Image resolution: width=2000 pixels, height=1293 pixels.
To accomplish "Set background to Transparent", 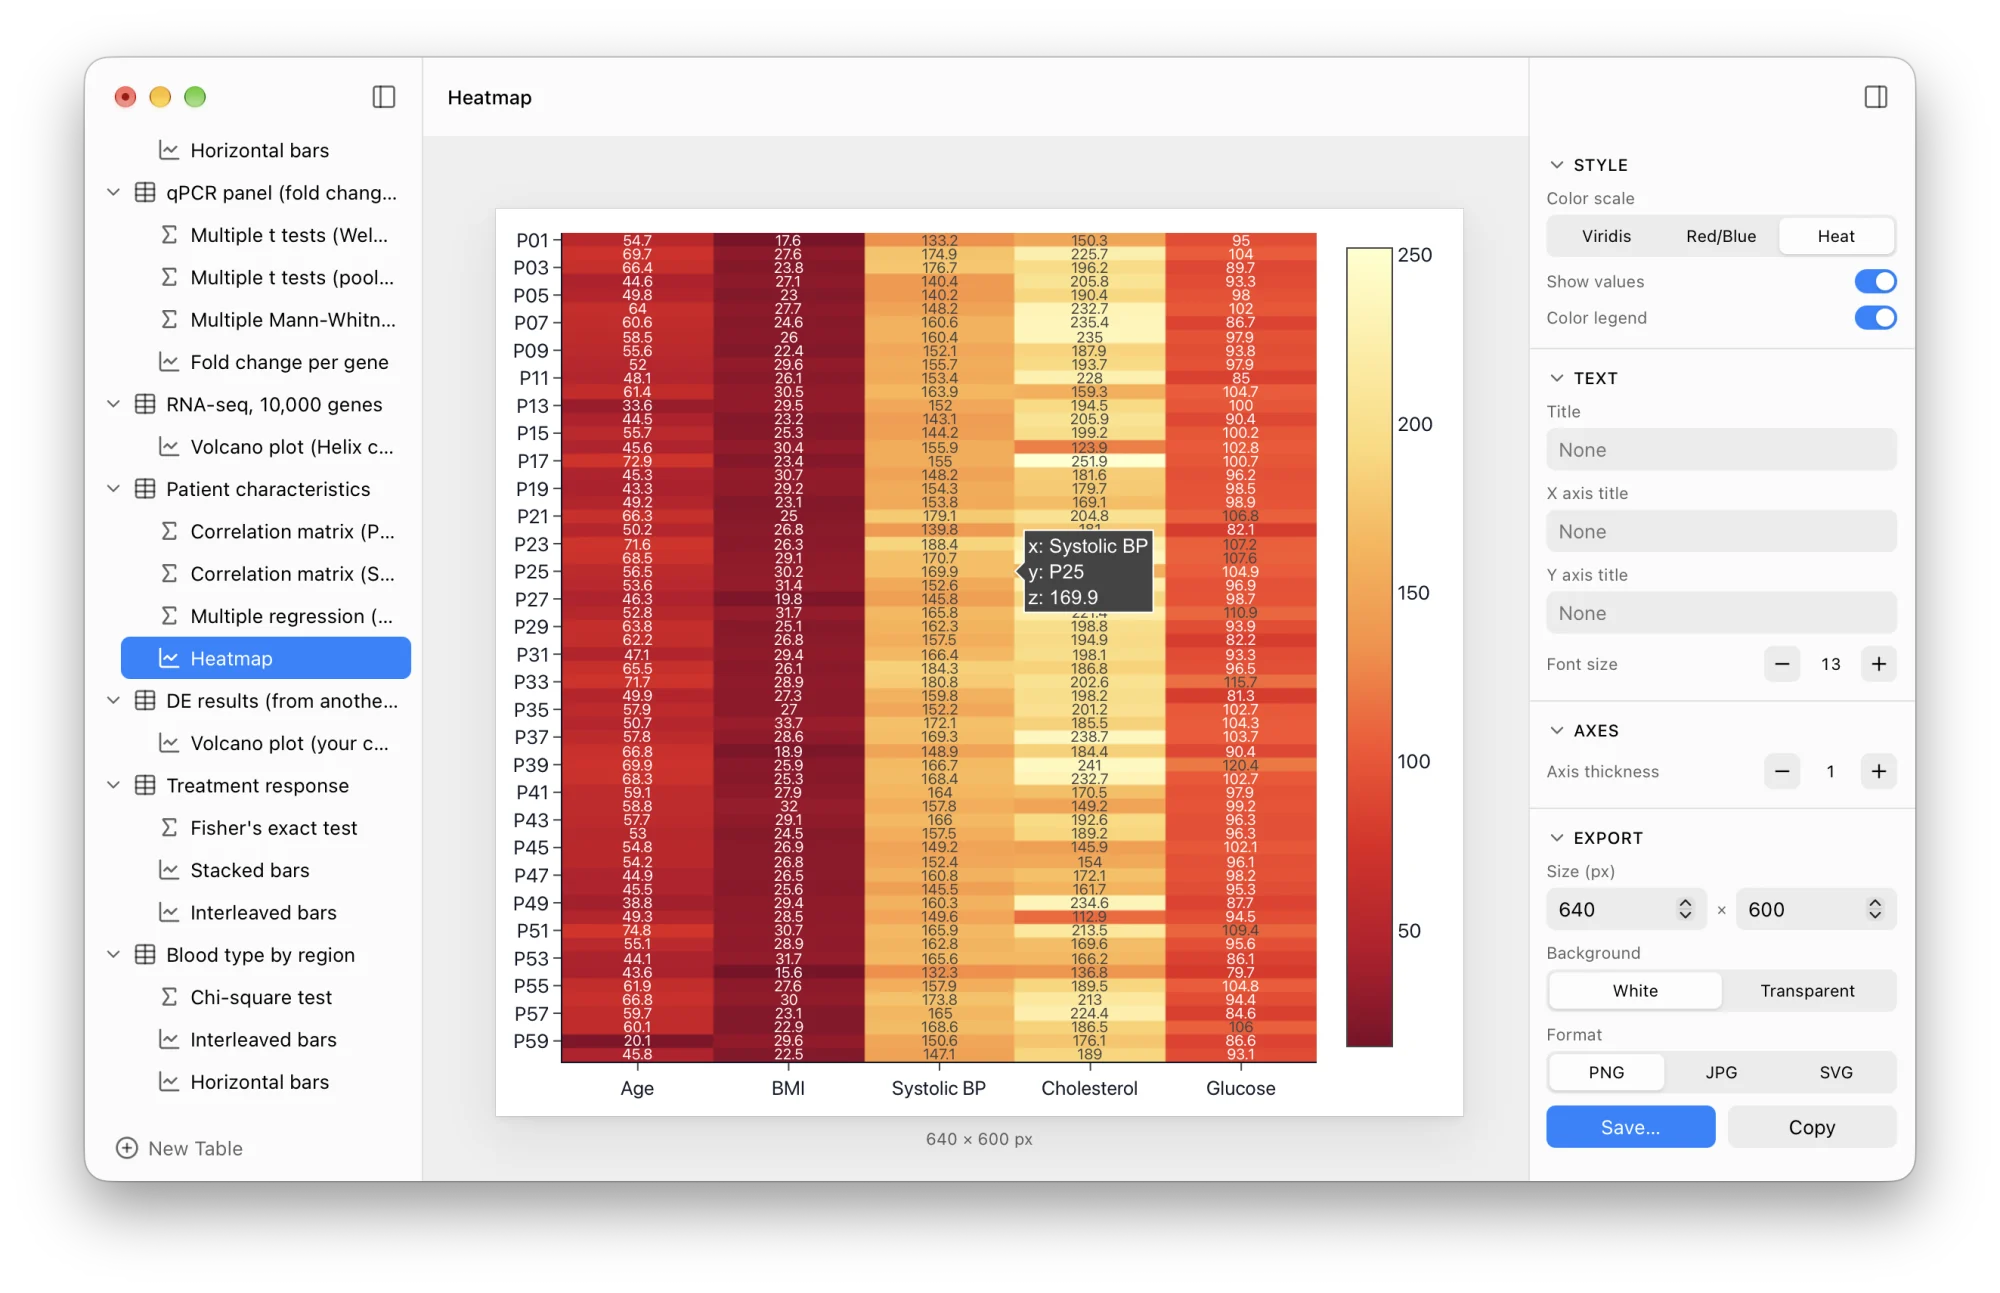I will 1807,990.
